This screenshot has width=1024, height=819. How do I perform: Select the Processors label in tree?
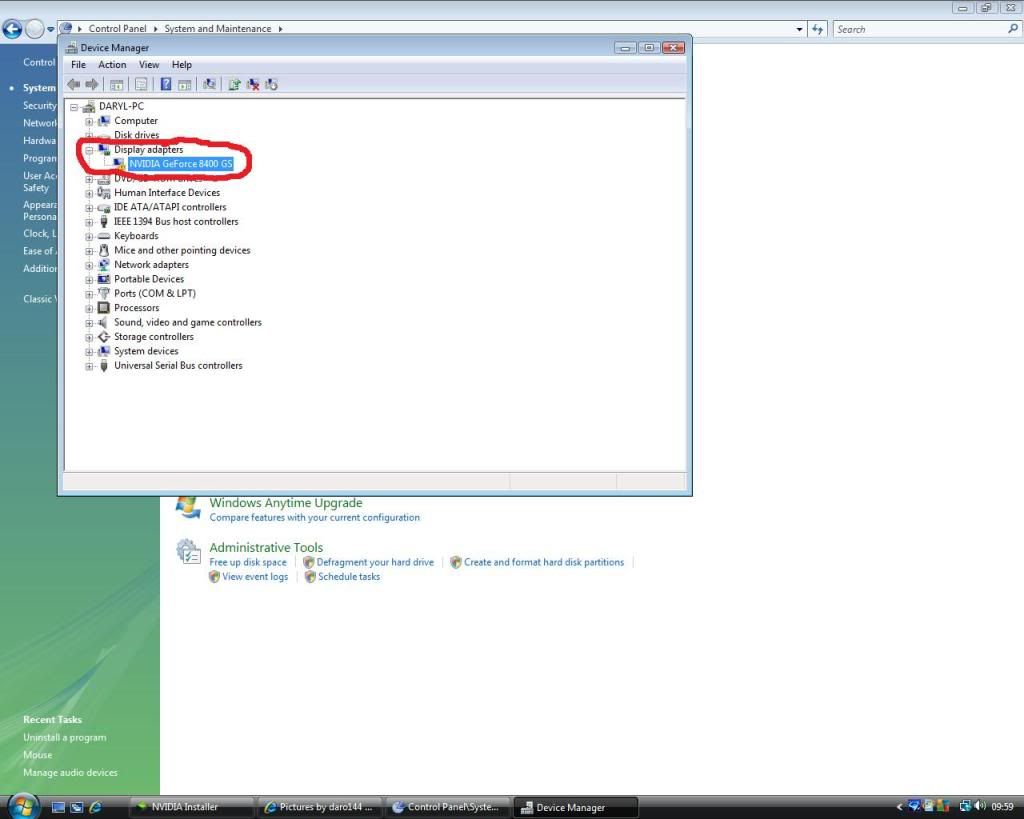[136, 308]
